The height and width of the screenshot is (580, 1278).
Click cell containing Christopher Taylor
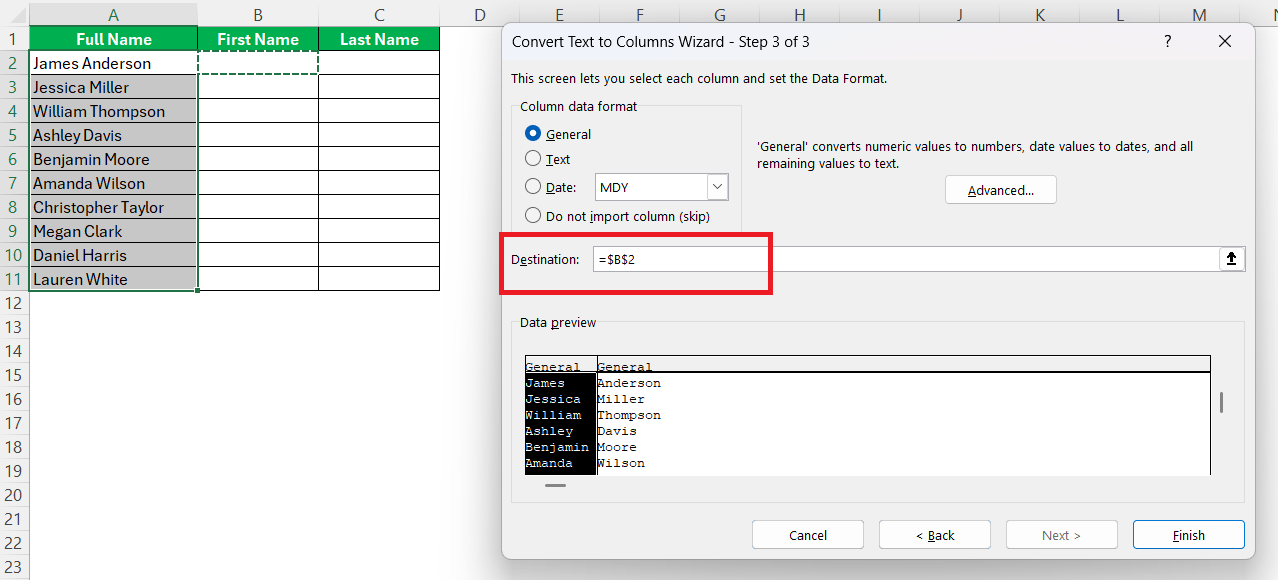[x=114, y=207]
